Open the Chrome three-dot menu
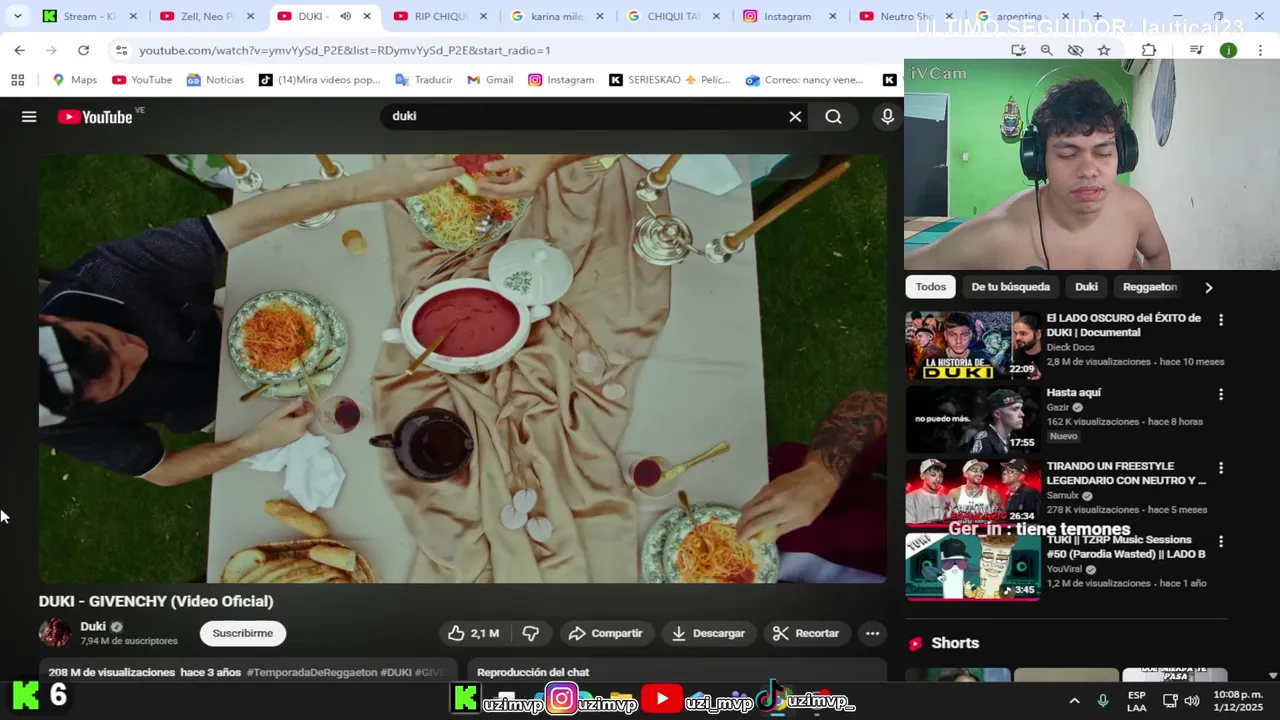The image size is (1280, 720). click(1261, 50)
